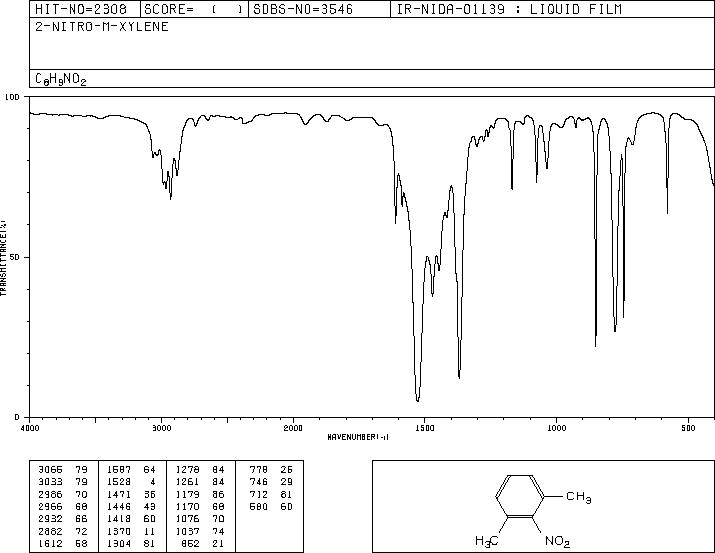The width and height of the screenshot is (715, 553).
Task: Click the 712 peak table entry
Action: 259,494
